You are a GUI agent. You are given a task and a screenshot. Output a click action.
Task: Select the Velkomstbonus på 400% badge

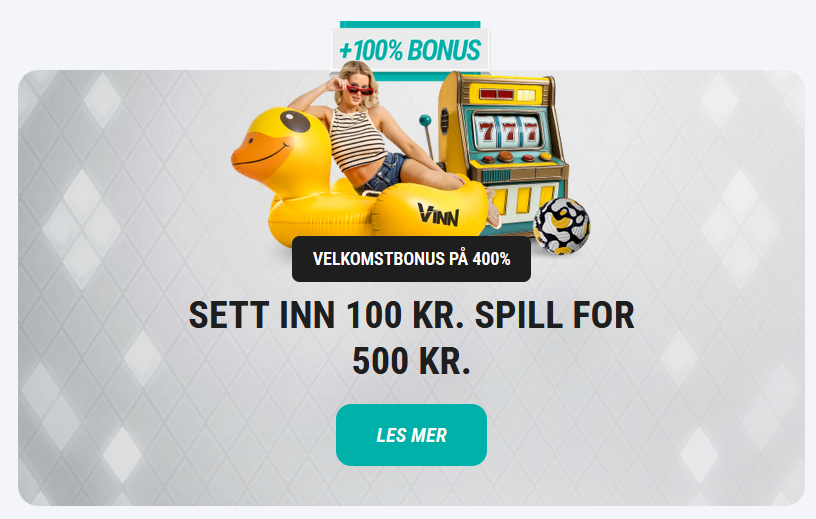(x=411, y=259)
